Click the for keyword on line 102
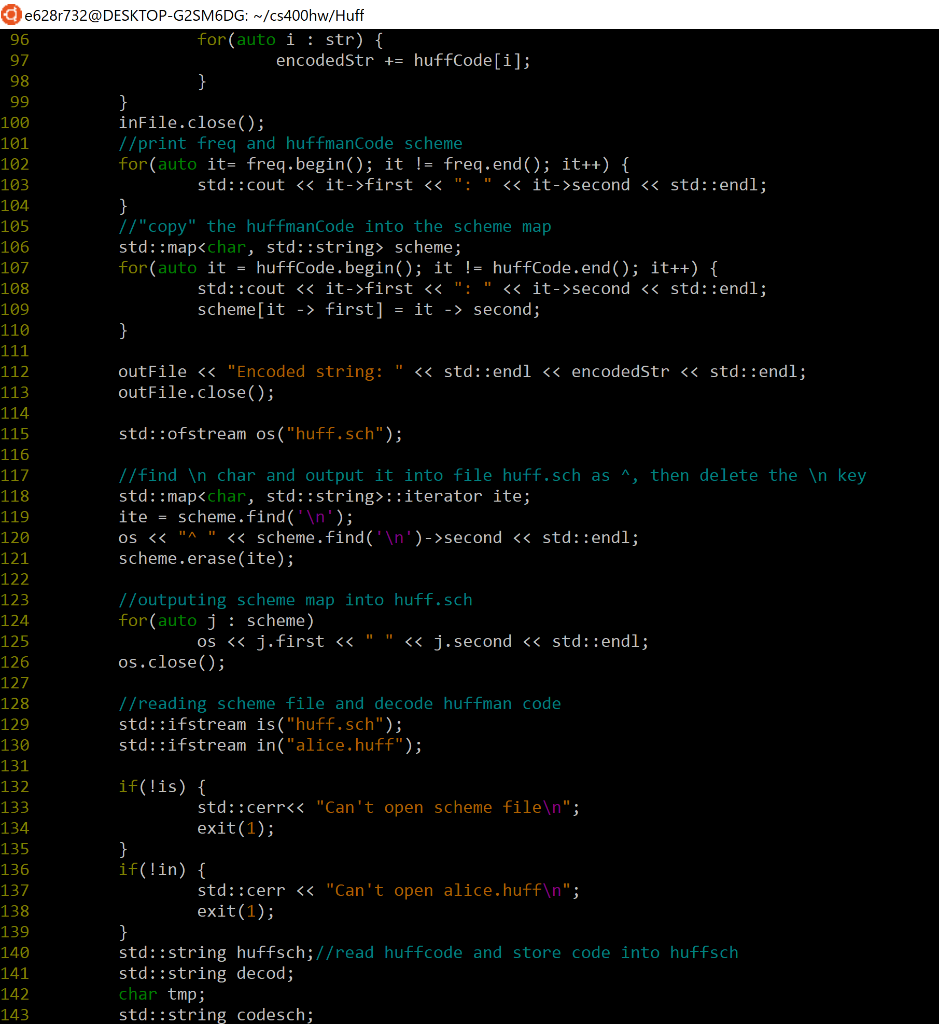Image resolution: width=939 pixels, height=1024 pixels. [x=131, y=163]
